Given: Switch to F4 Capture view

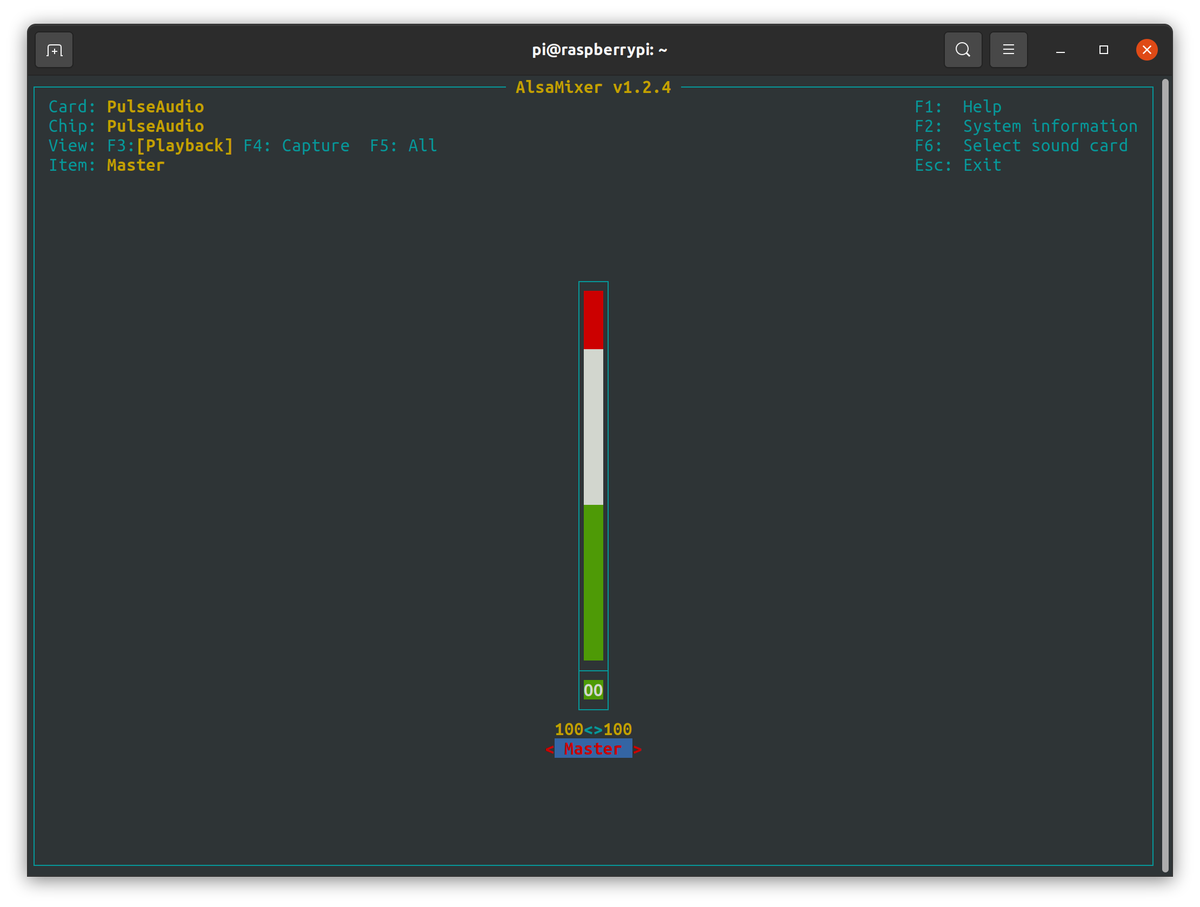Looking at the screenshot, I should 297,146.
